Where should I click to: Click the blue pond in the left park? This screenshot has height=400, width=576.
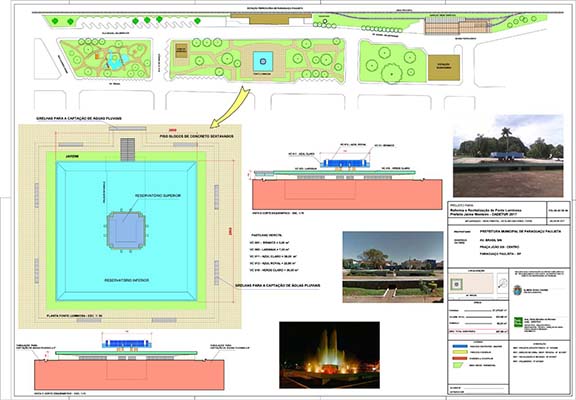(116, 61)
